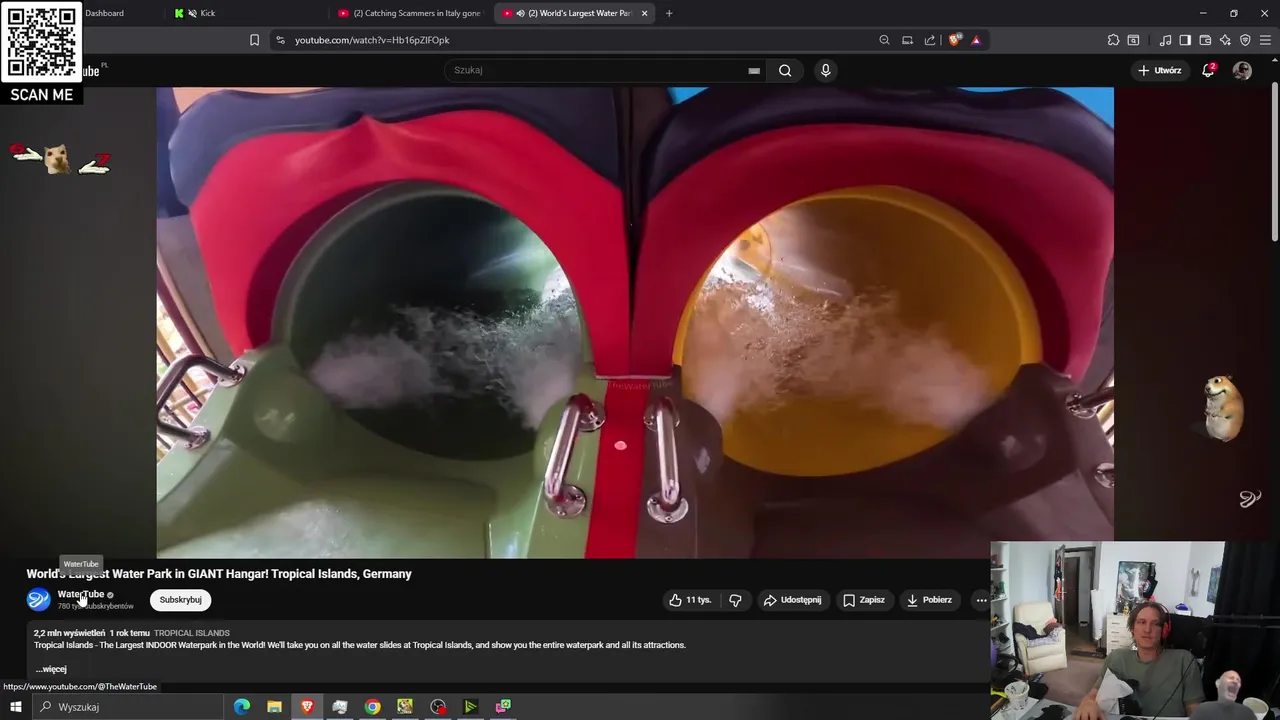The image size is (1280, 720).
Task: Click the picture-in-picture icon in the address bar
Action: (x=907, y=40)
